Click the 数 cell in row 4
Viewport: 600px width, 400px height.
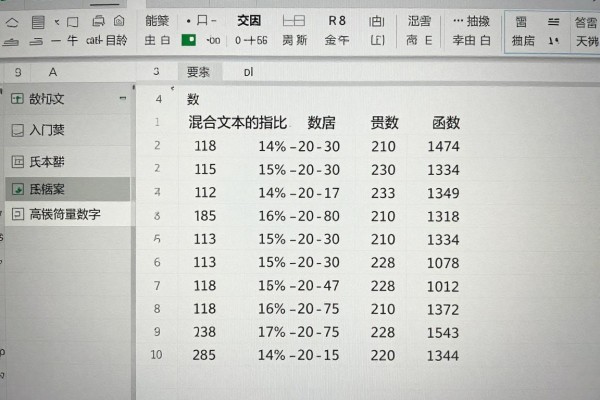tap(193, 100)
